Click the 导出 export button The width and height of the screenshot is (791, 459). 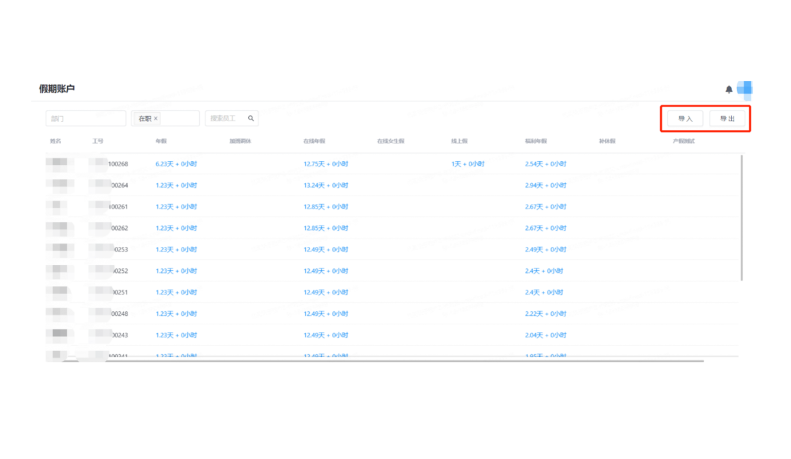(x=727, y=118)
